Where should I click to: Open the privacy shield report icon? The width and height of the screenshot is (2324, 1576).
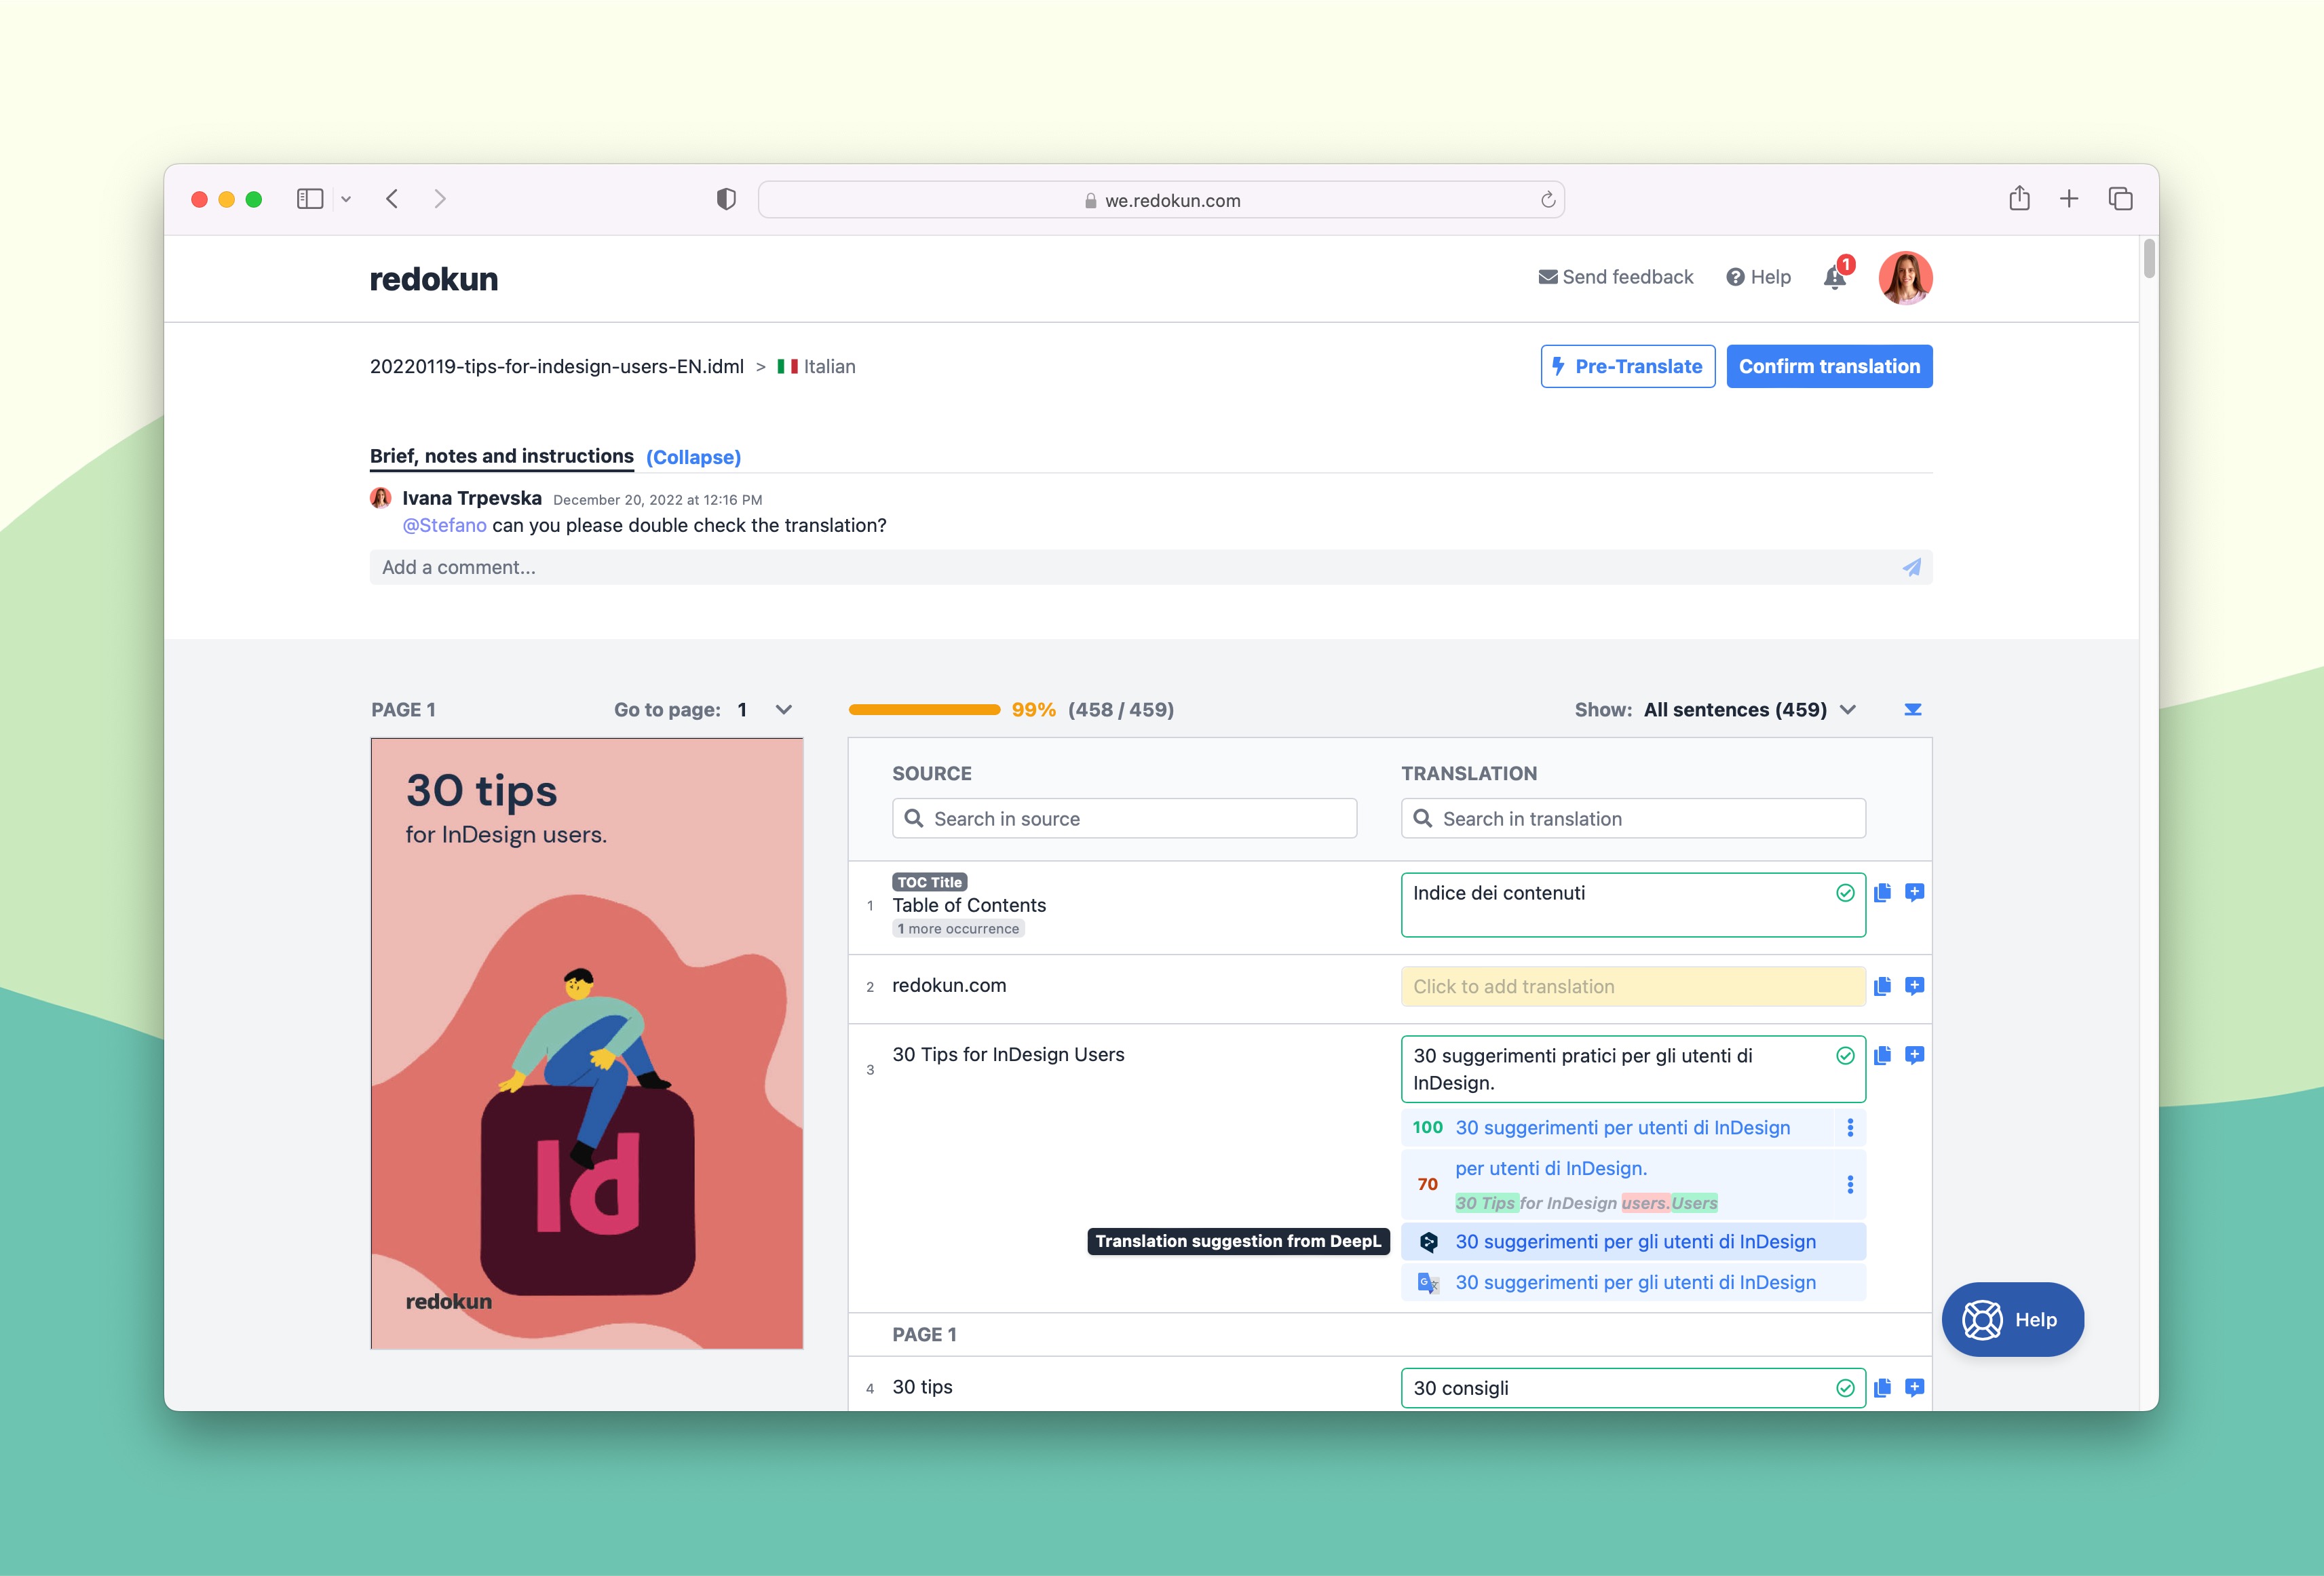726,199
